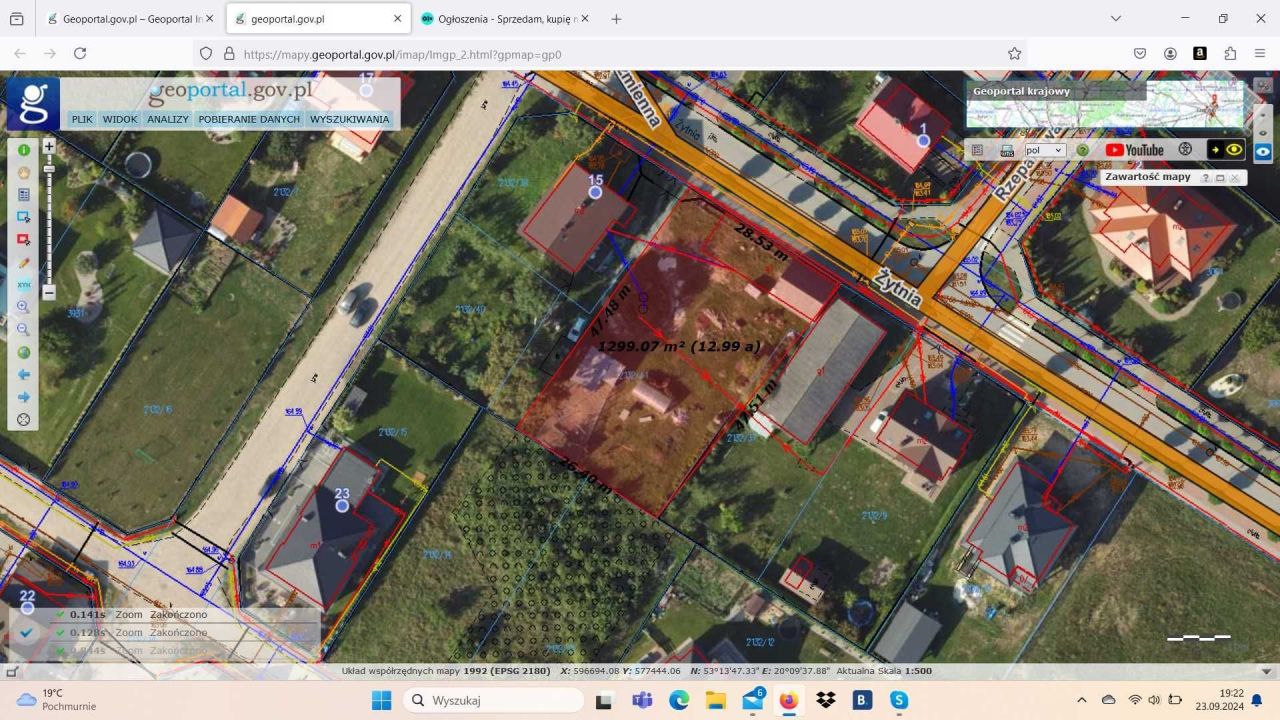Click the accessibility person icon
Image resolution: width=1280 pixels, height=720 pixels.
(1186, 150)
